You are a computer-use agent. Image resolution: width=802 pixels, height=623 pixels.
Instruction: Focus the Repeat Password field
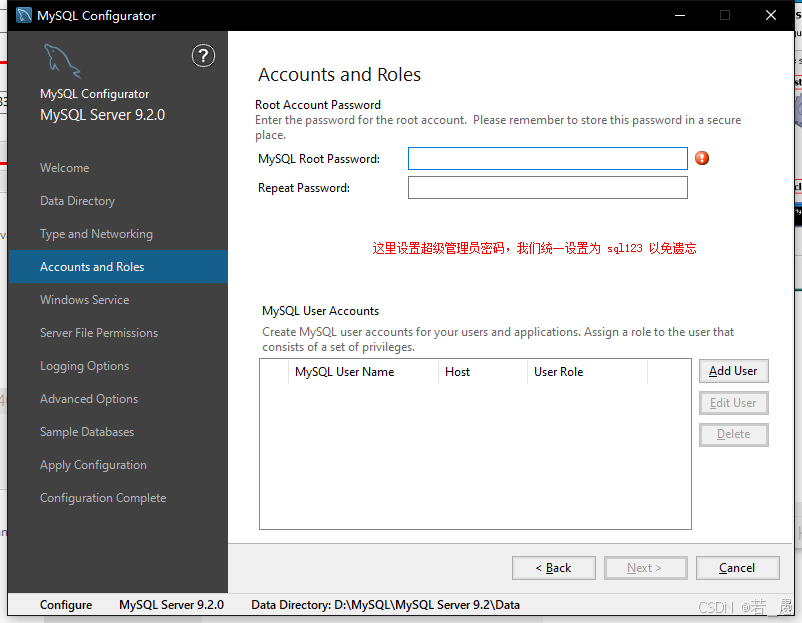pyautogui.click(x=547, y=188)
